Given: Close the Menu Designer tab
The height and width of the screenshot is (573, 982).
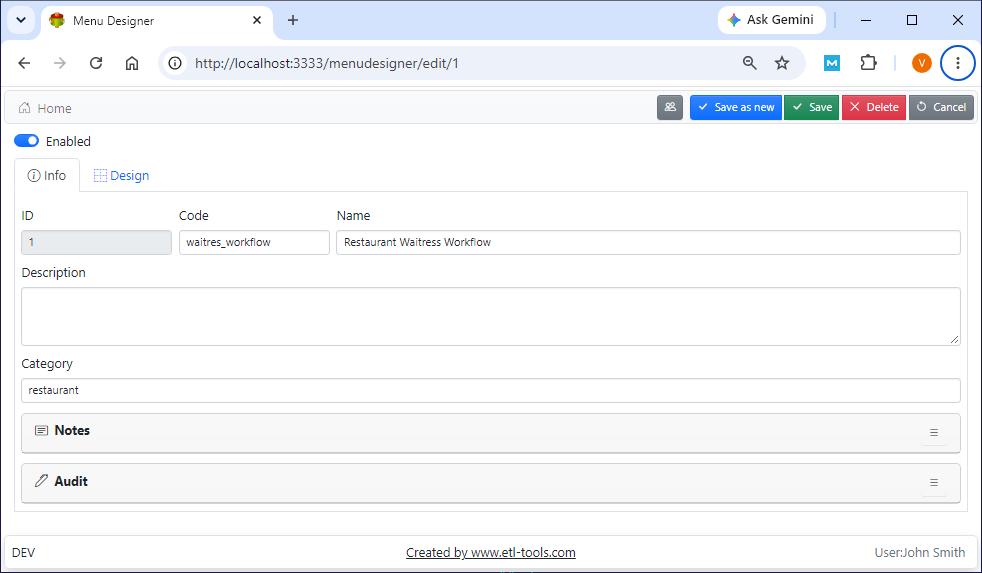Looking at the screenshot, I should [x=257, y=20].
